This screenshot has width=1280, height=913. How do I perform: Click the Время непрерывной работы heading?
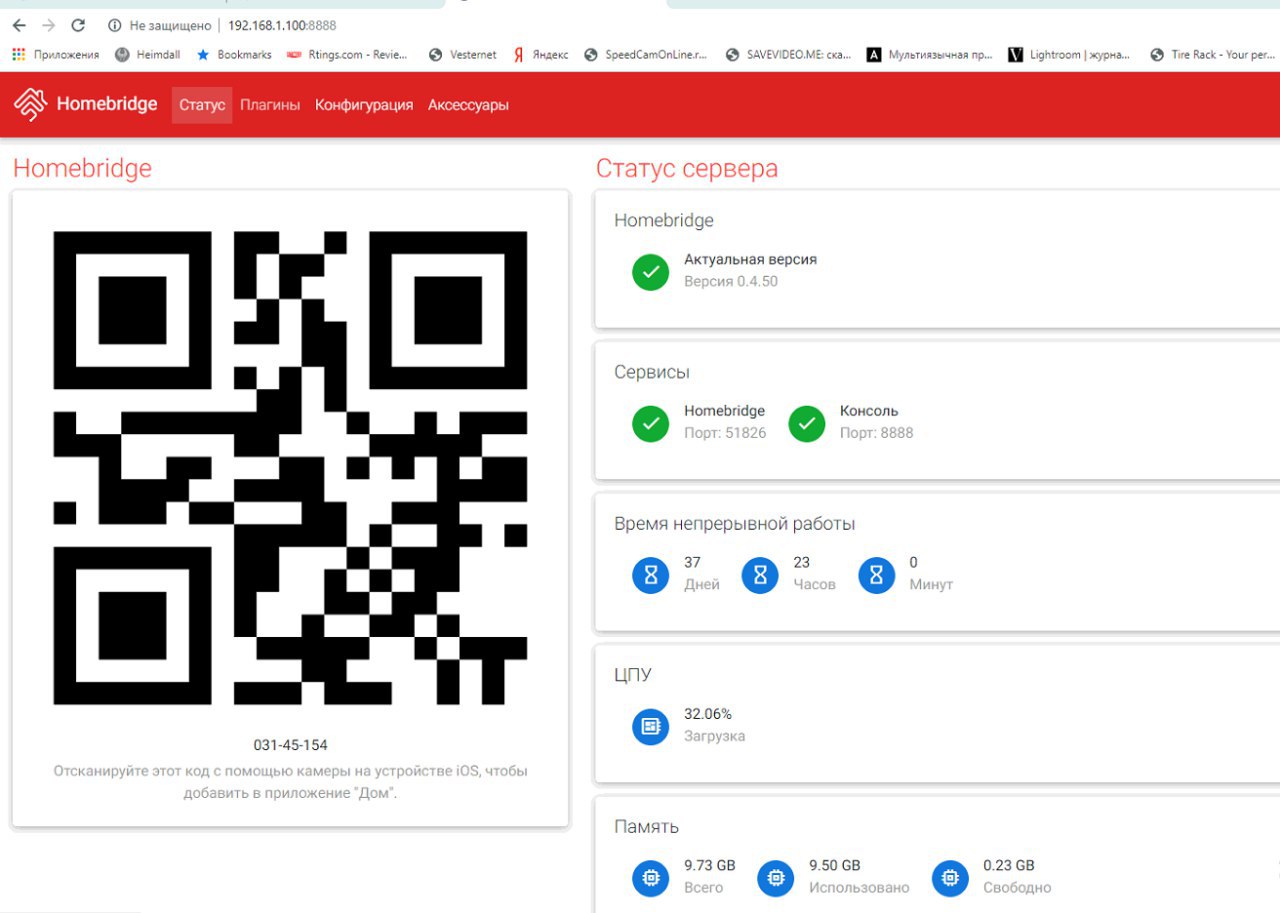point(735,524)
